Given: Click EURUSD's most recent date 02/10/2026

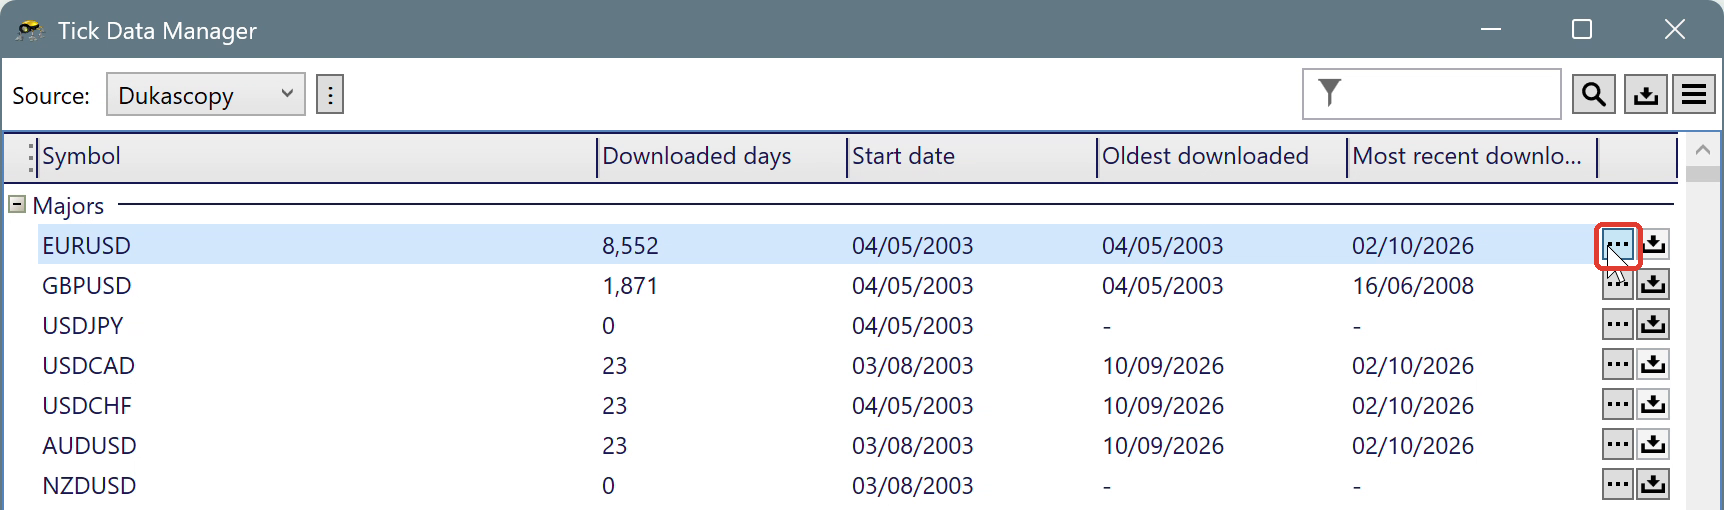Looking at the screenshot, I should 1413,245.
